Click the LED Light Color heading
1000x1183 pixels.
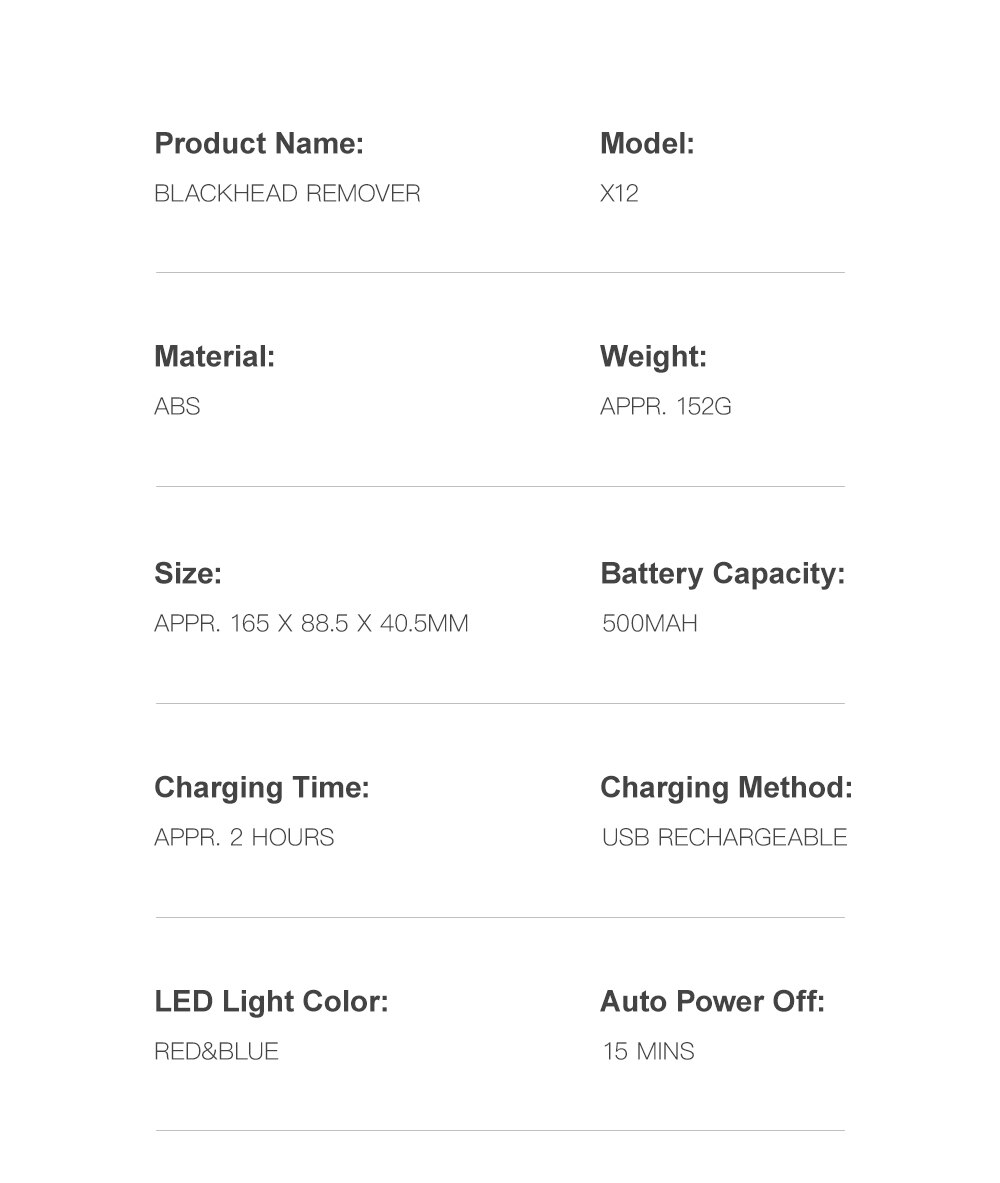[271, 1001]
